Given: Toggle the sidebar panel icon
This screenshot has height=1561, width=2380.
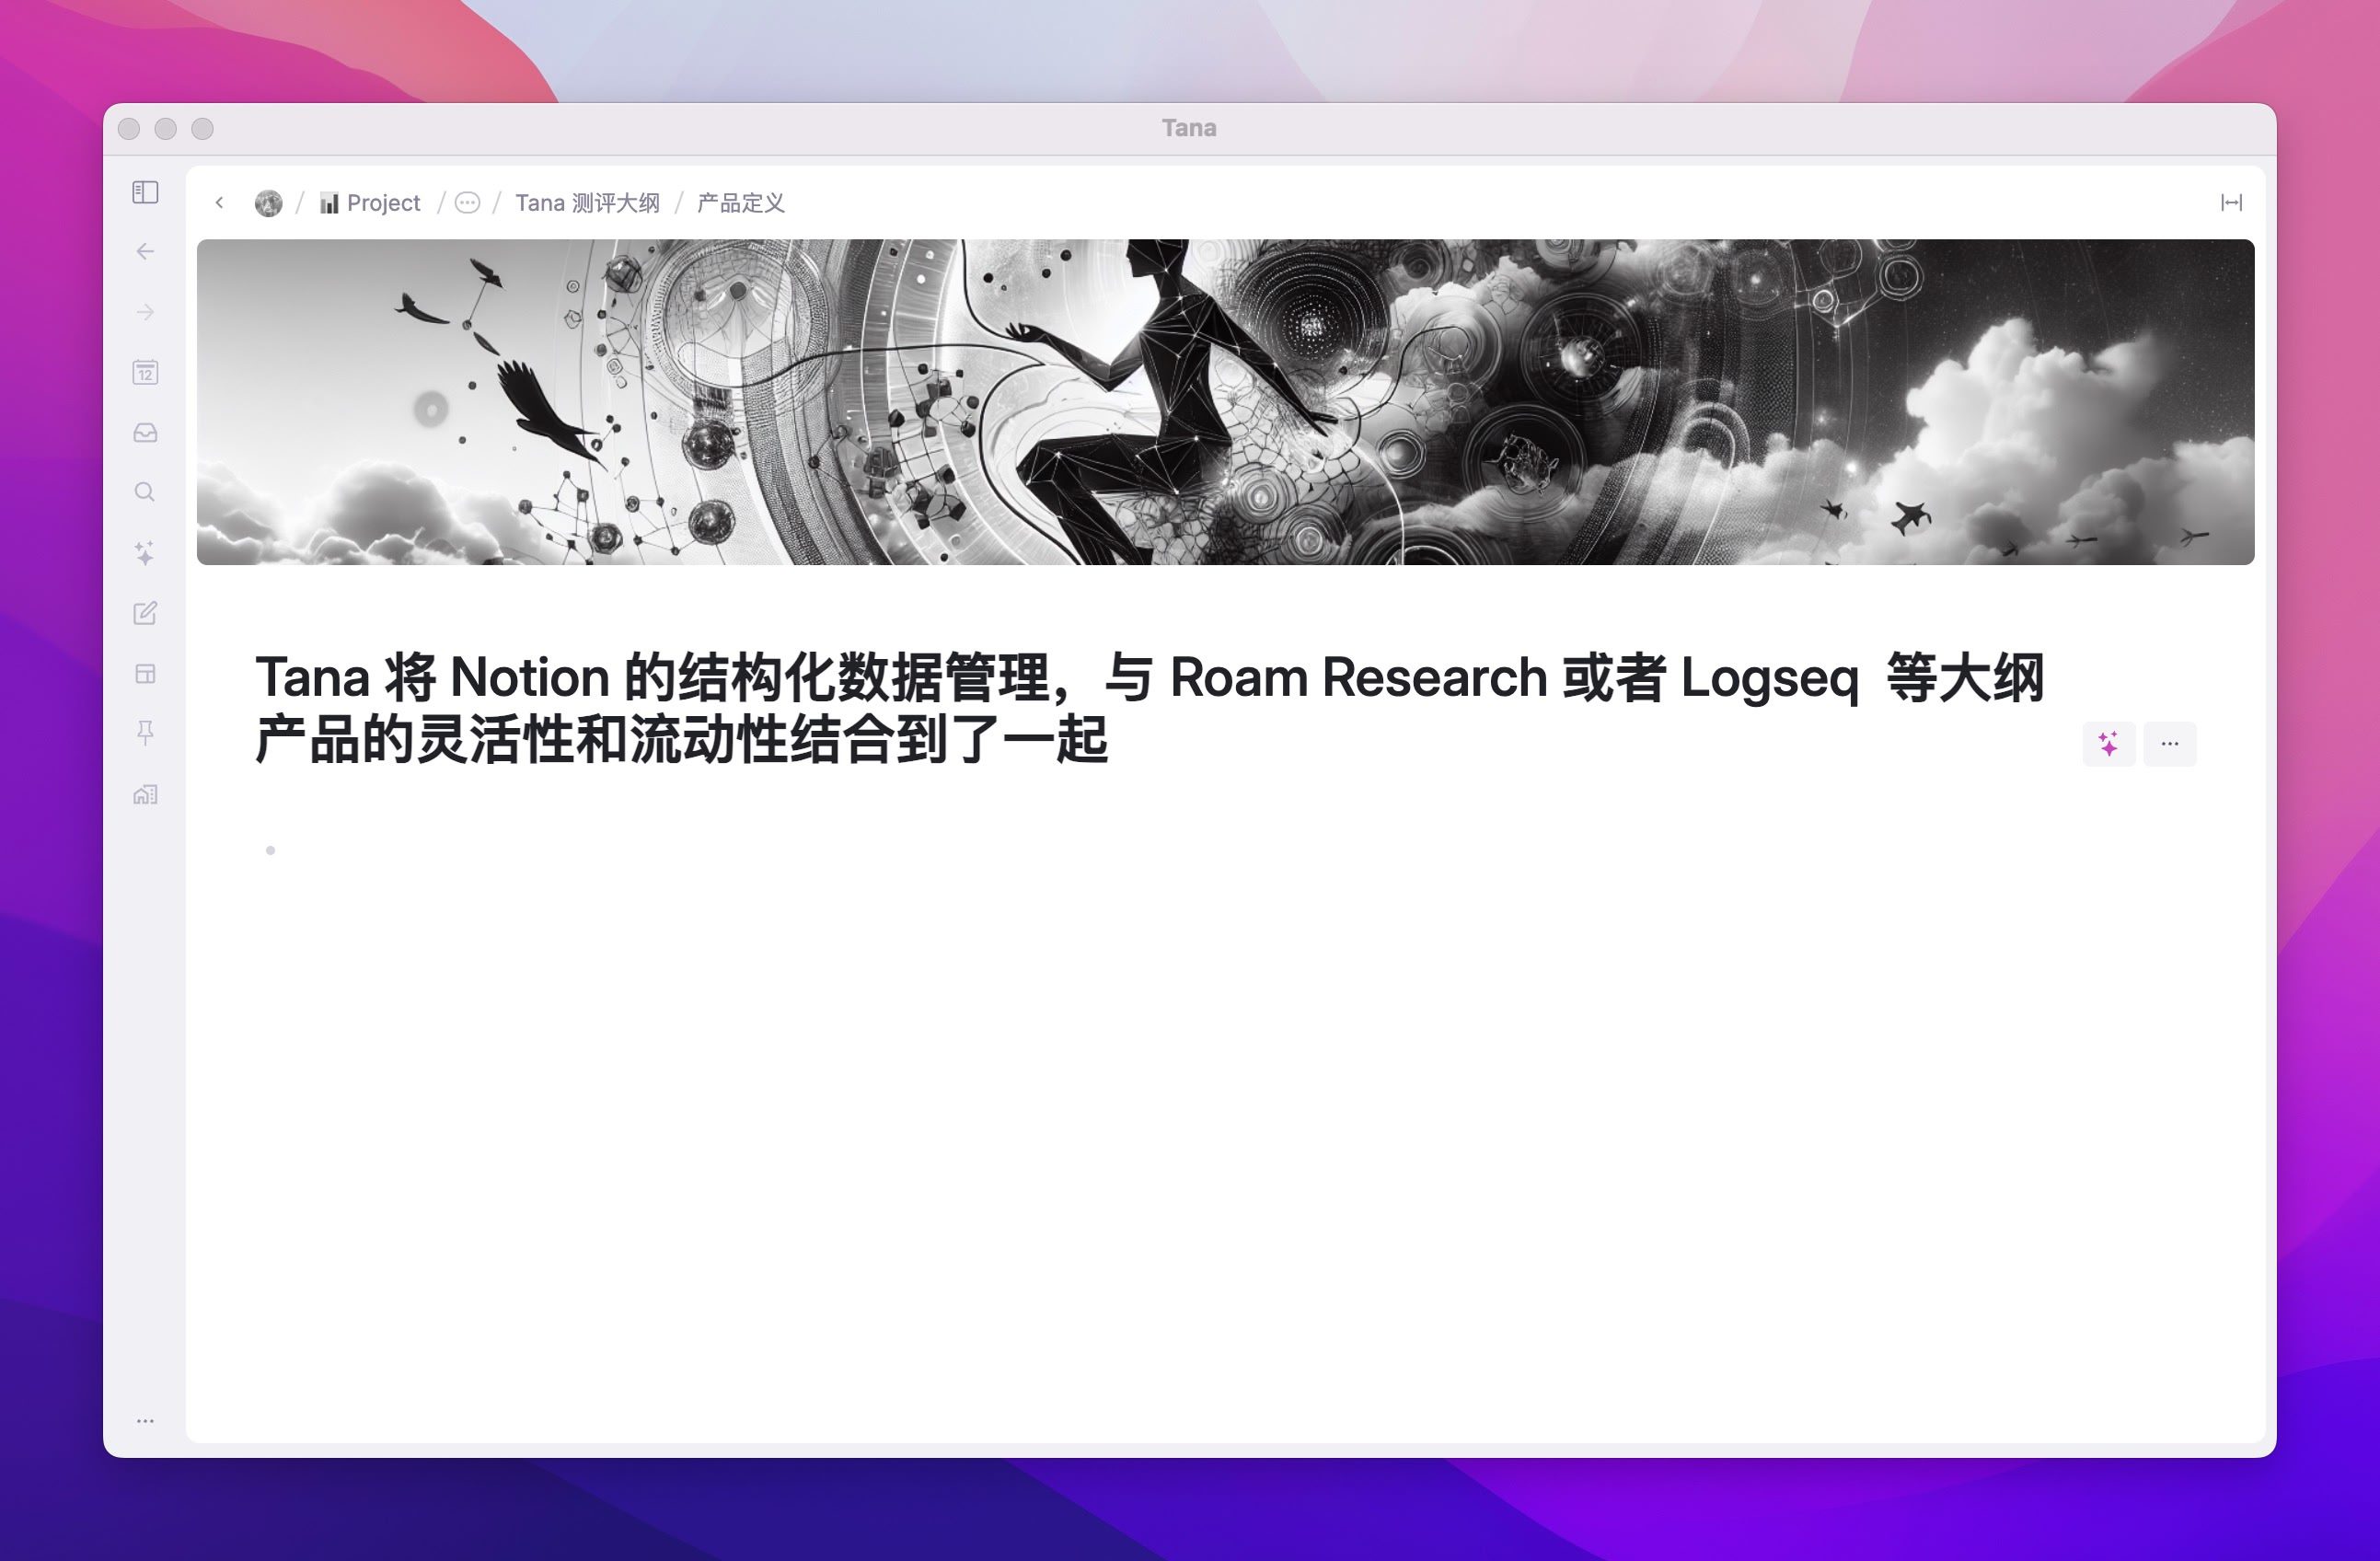Looking at the screenshot, I should (x=145, y=192).
